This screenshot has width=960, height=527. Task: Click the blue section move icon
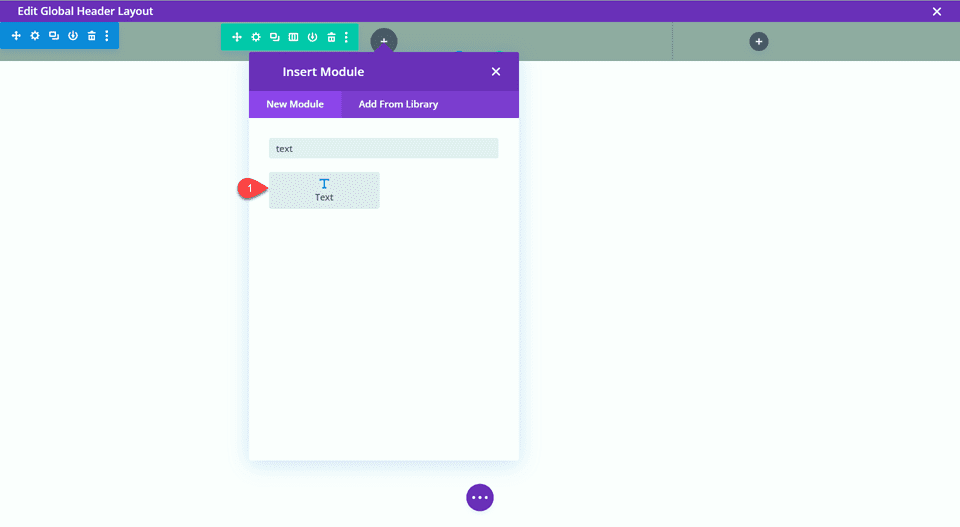click(16, 36)
